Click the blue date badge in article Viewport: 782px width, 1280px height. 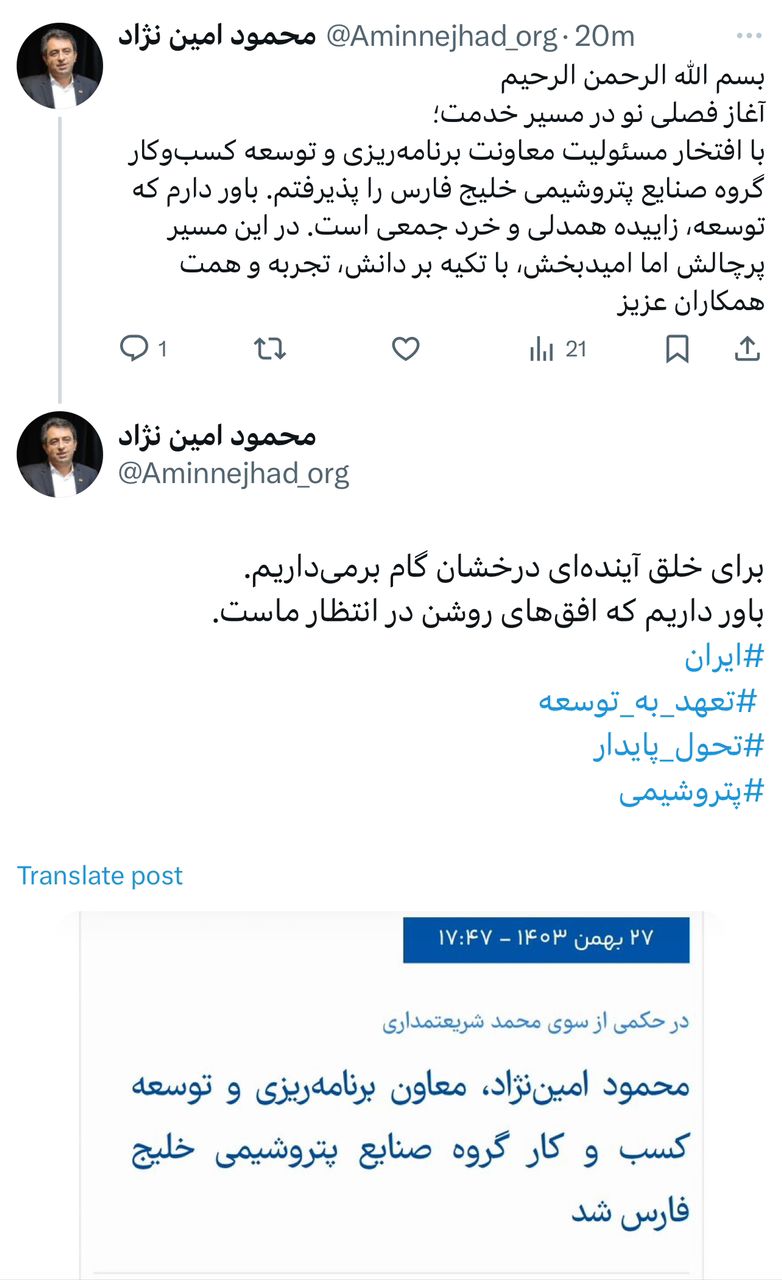pos(546,939)
